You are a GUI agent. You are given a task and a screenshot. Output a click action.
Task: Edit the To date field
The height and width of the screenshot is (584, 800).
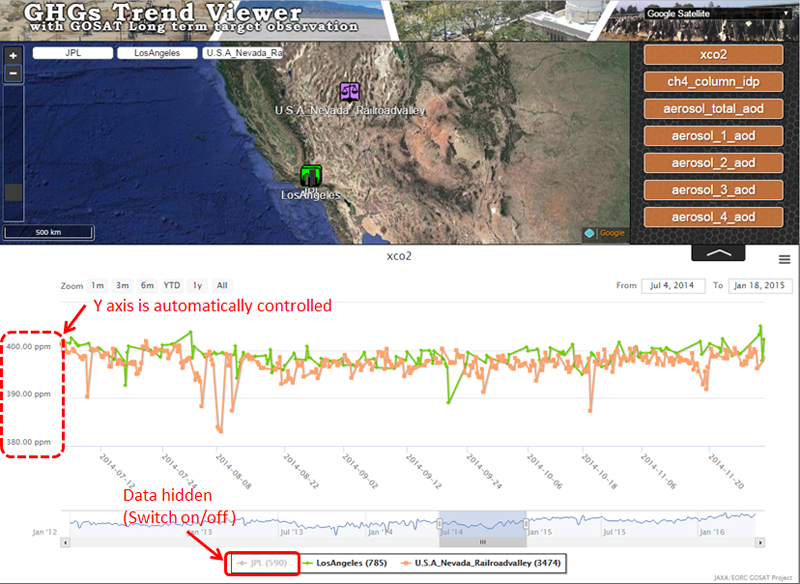click(x=760, y=286)
